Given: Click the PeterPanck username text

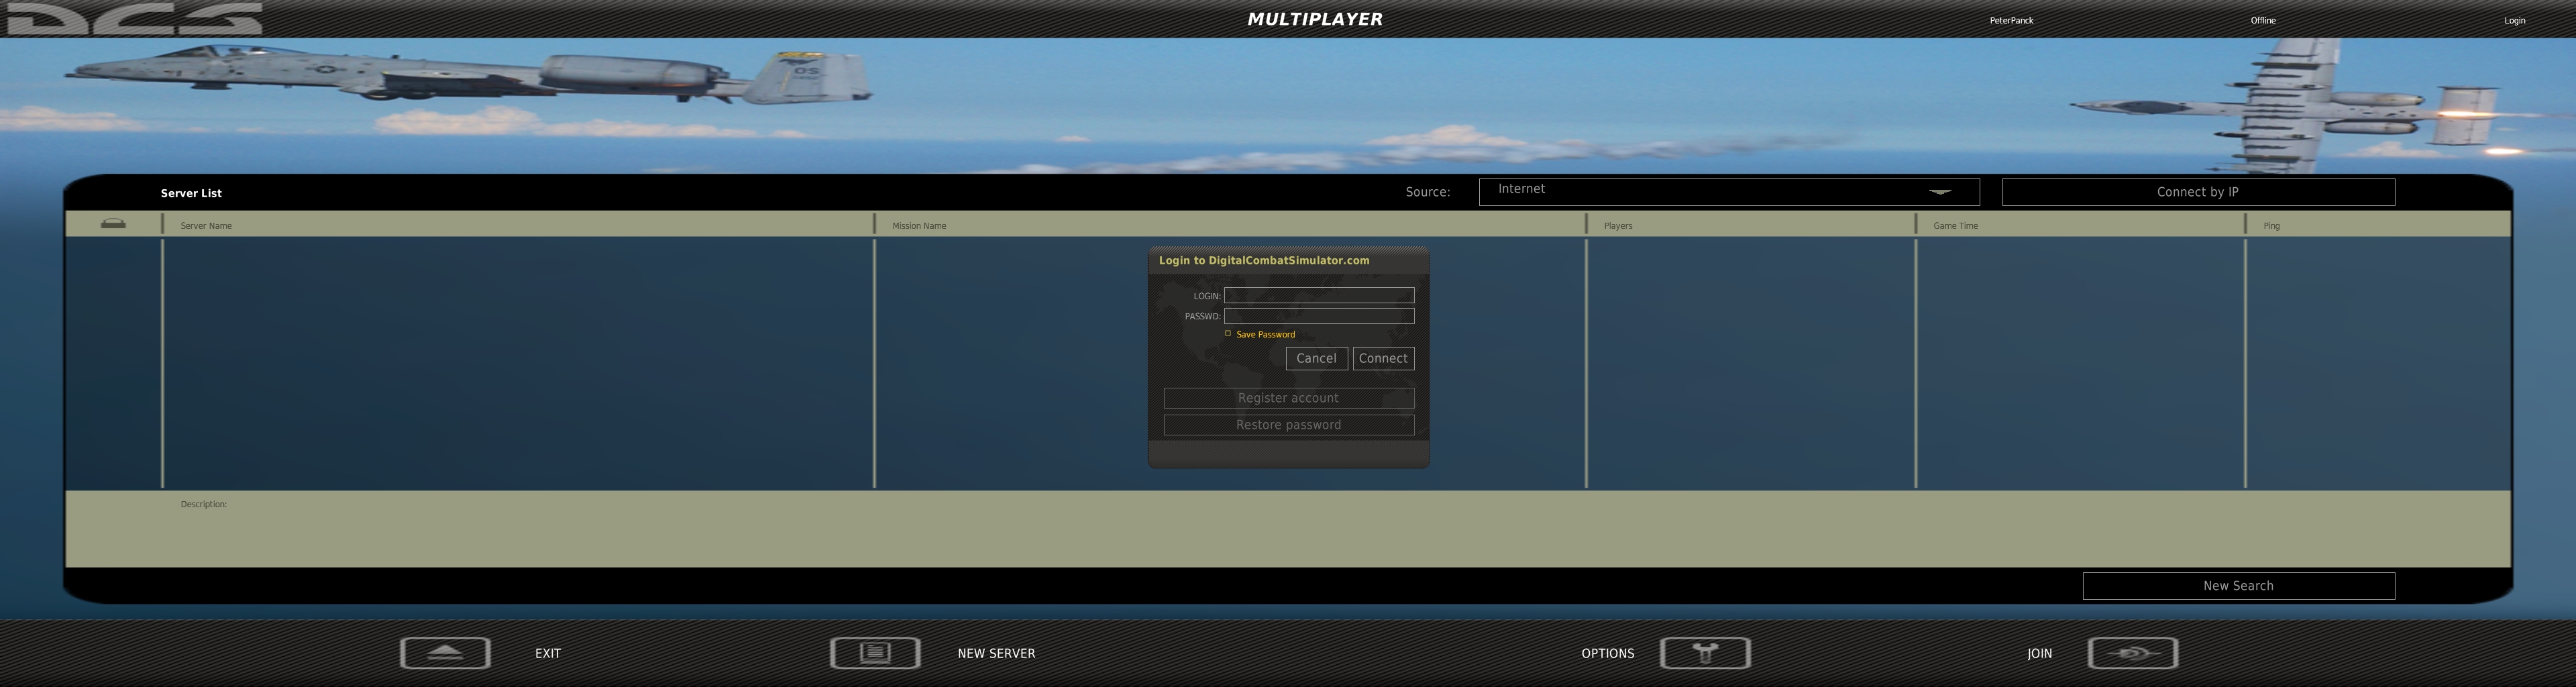Looking at the screenshot, I should pyautogui.click(x=2011, y=20).
